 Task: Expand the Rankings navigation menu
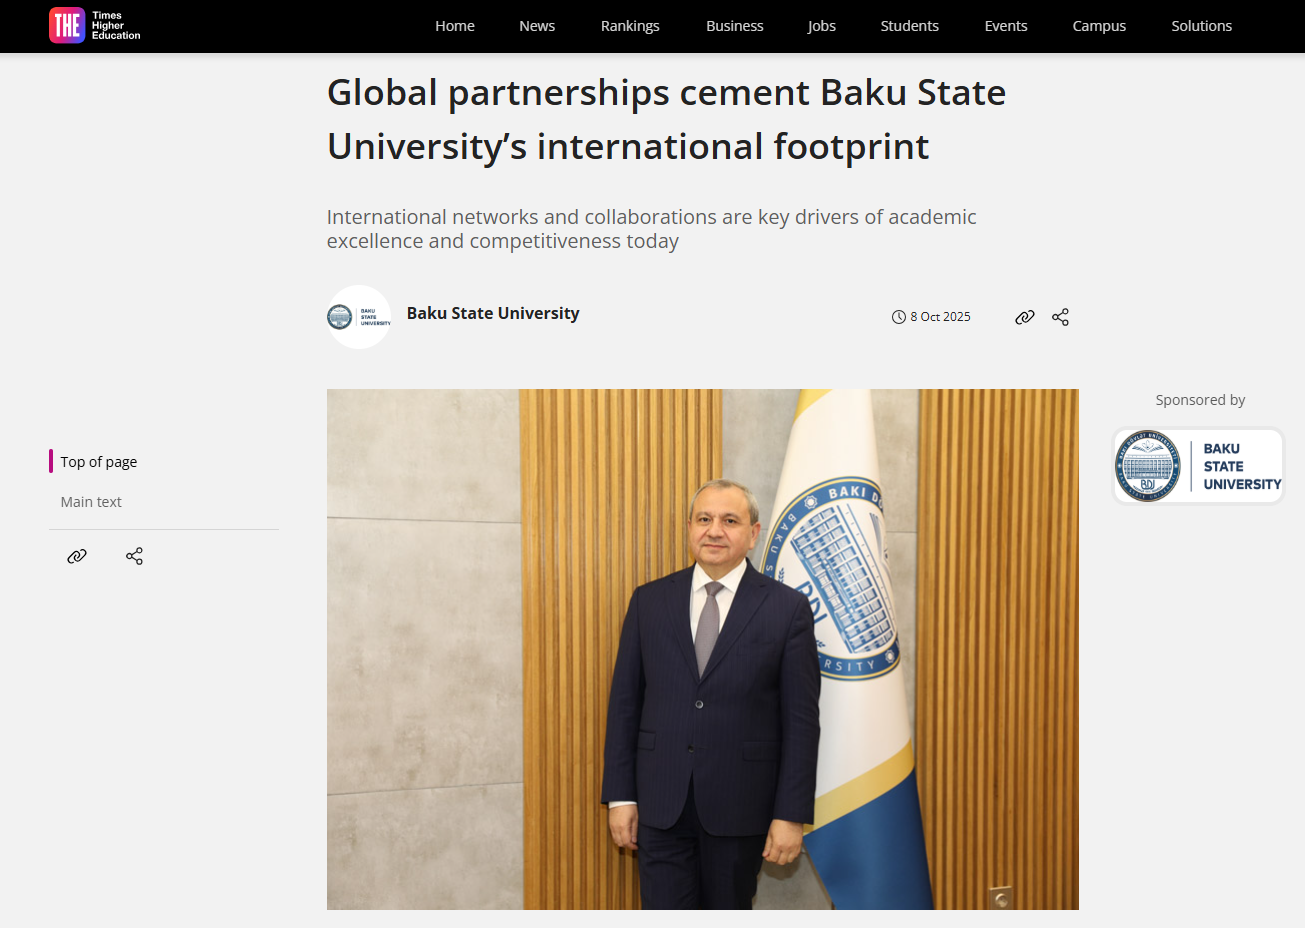(x=630, y=26)
